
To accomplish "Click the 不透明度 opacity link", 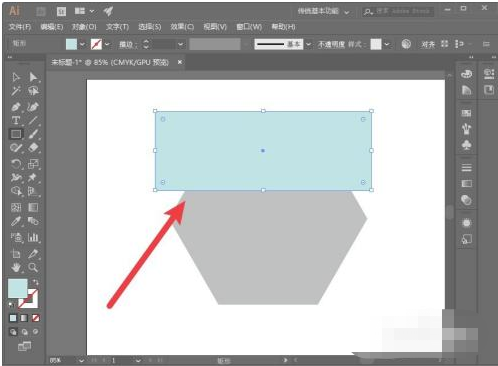I will click(331, 44).
